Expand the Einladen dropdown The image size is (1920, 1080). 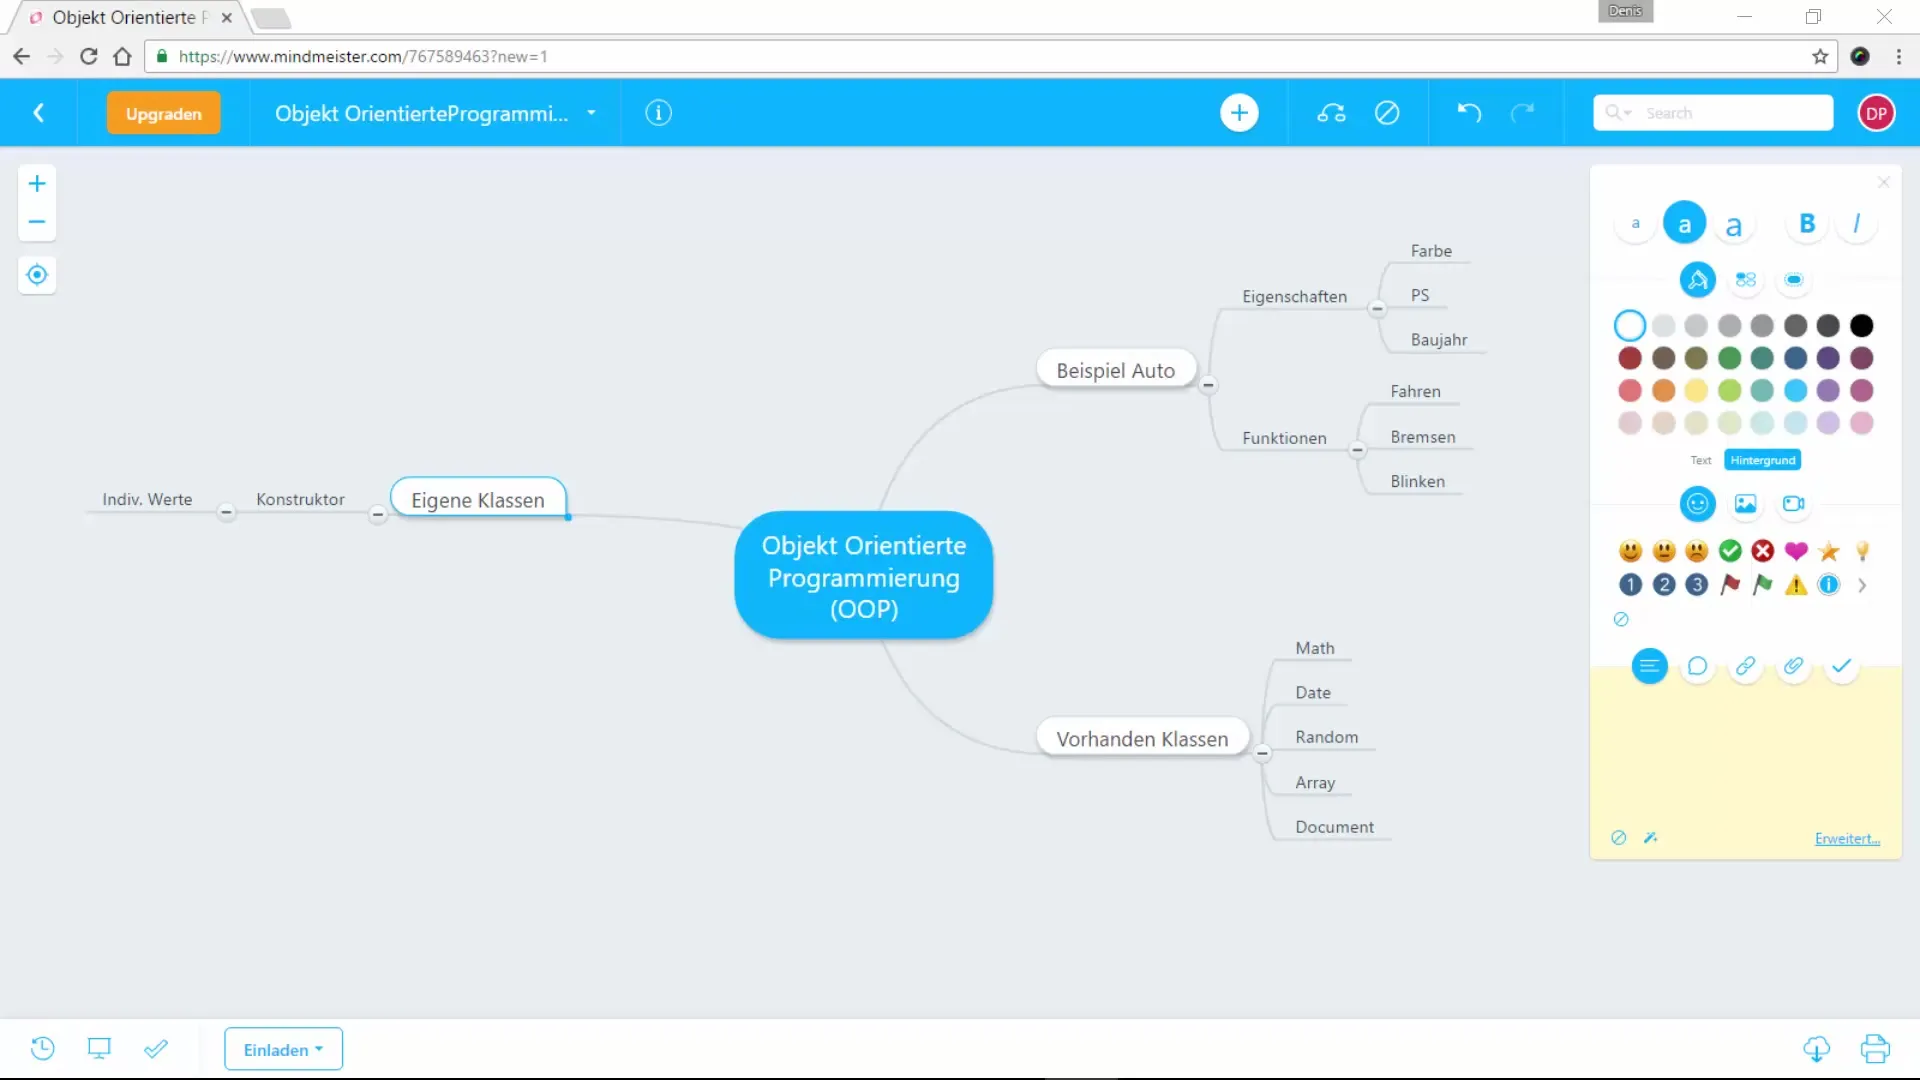283,1049
